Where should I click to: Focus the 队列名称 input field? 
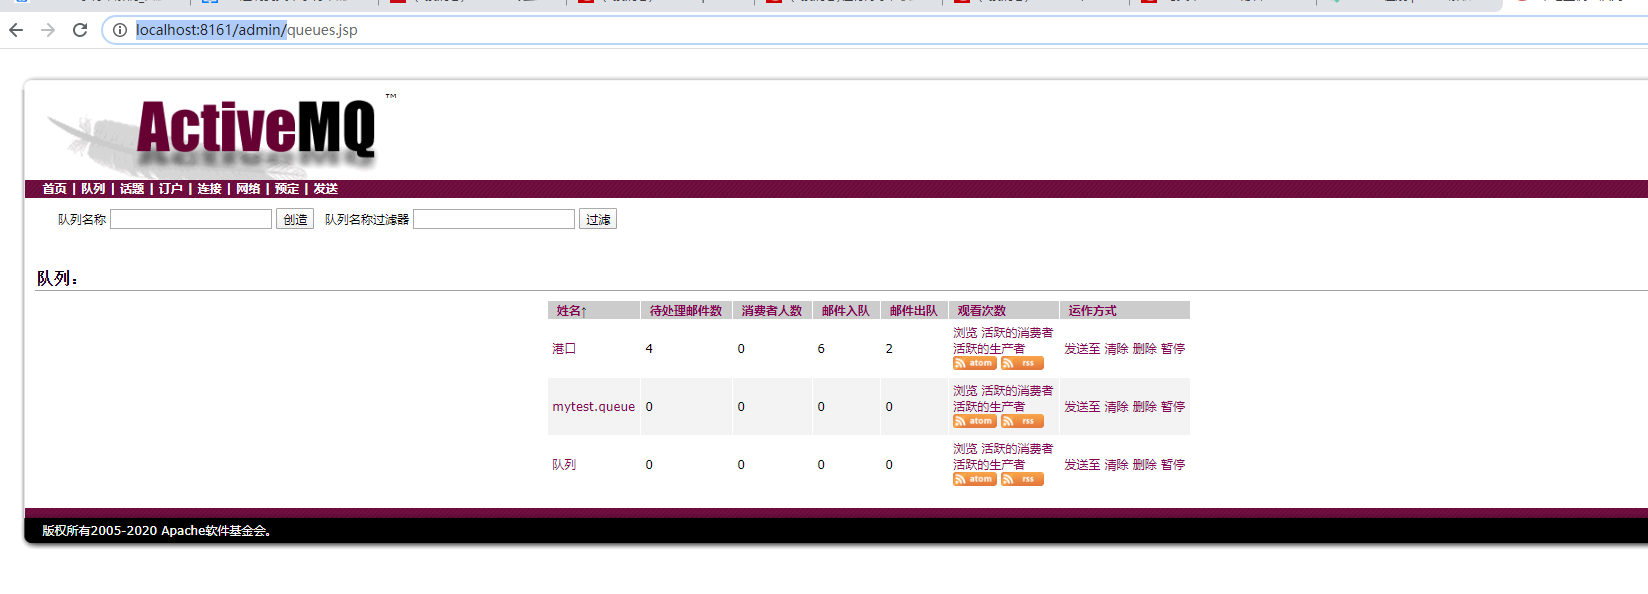[x=191, y=219]
